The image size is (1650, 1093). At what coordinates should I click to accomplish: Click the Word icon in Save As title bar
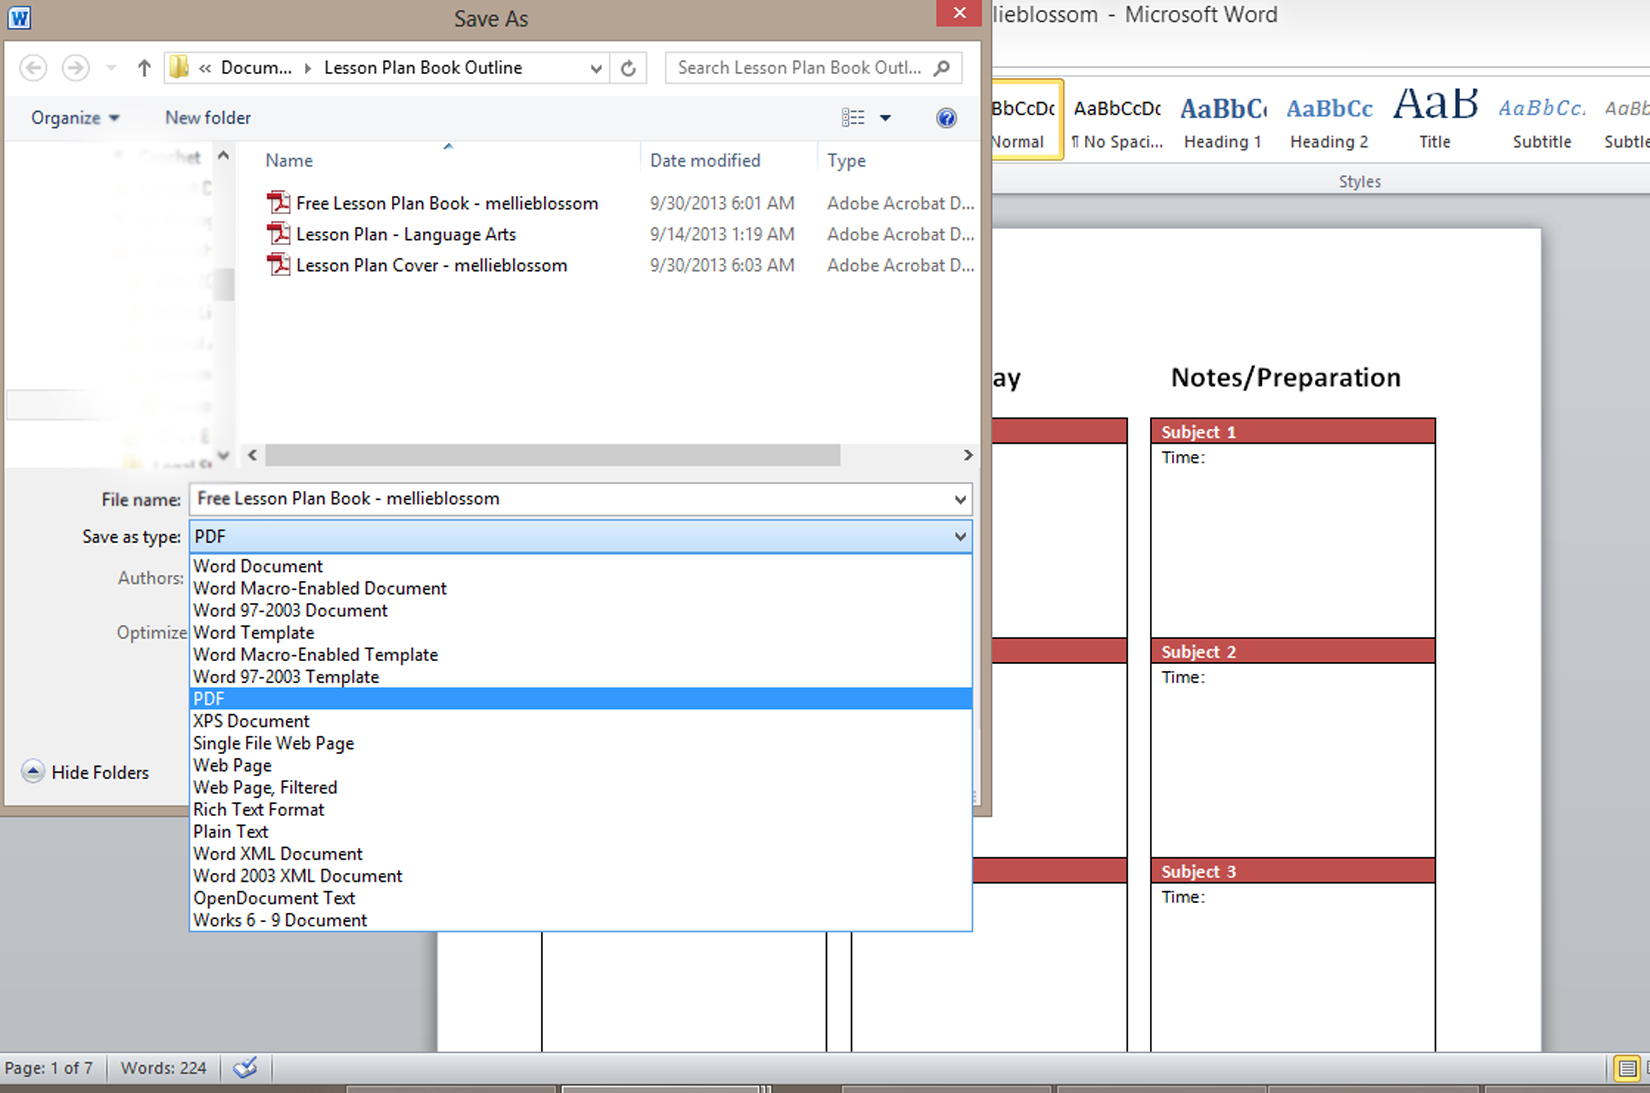point(19,17)
